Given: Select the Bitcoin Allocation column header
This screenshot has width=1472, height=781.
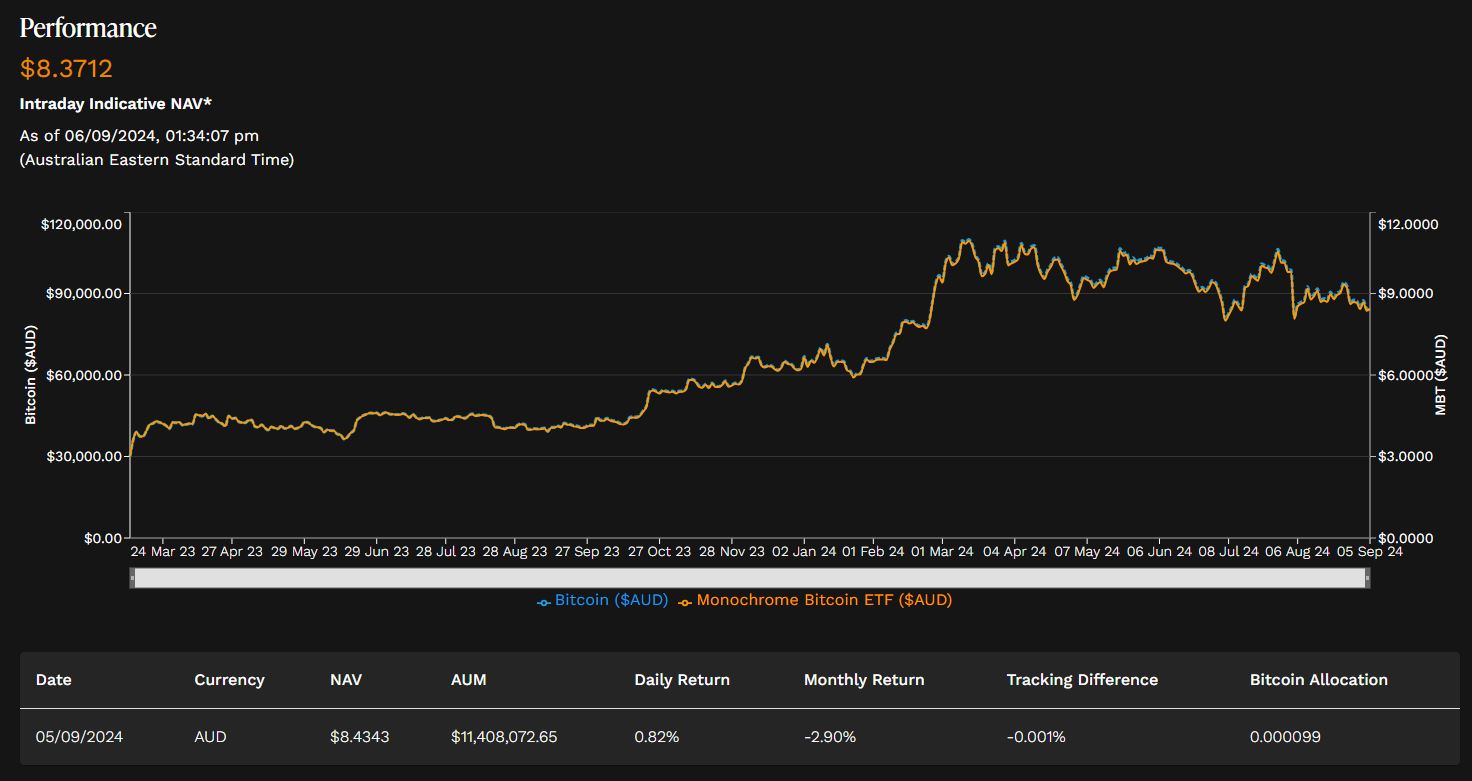Looking at the screenshot, I should click(x=1319, y=679).
